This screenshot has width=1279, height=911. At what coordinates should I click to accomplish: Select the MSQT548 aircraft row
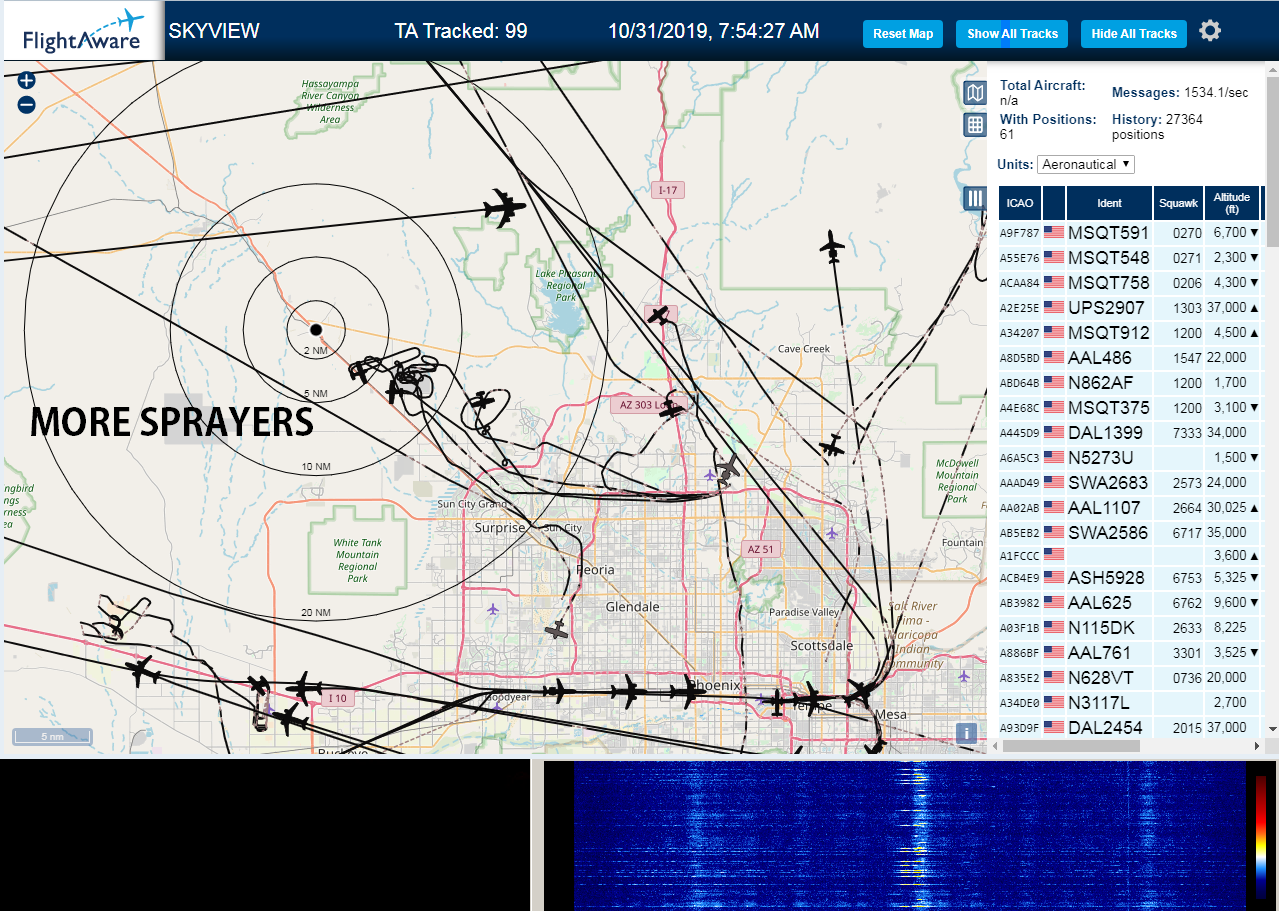1130,257
